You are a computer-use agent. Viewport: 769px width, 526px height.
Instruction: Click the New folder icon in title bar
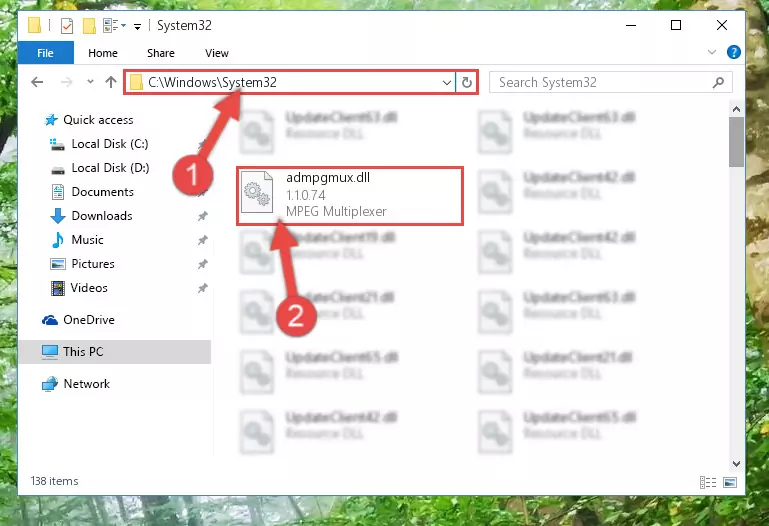(89, 25)
